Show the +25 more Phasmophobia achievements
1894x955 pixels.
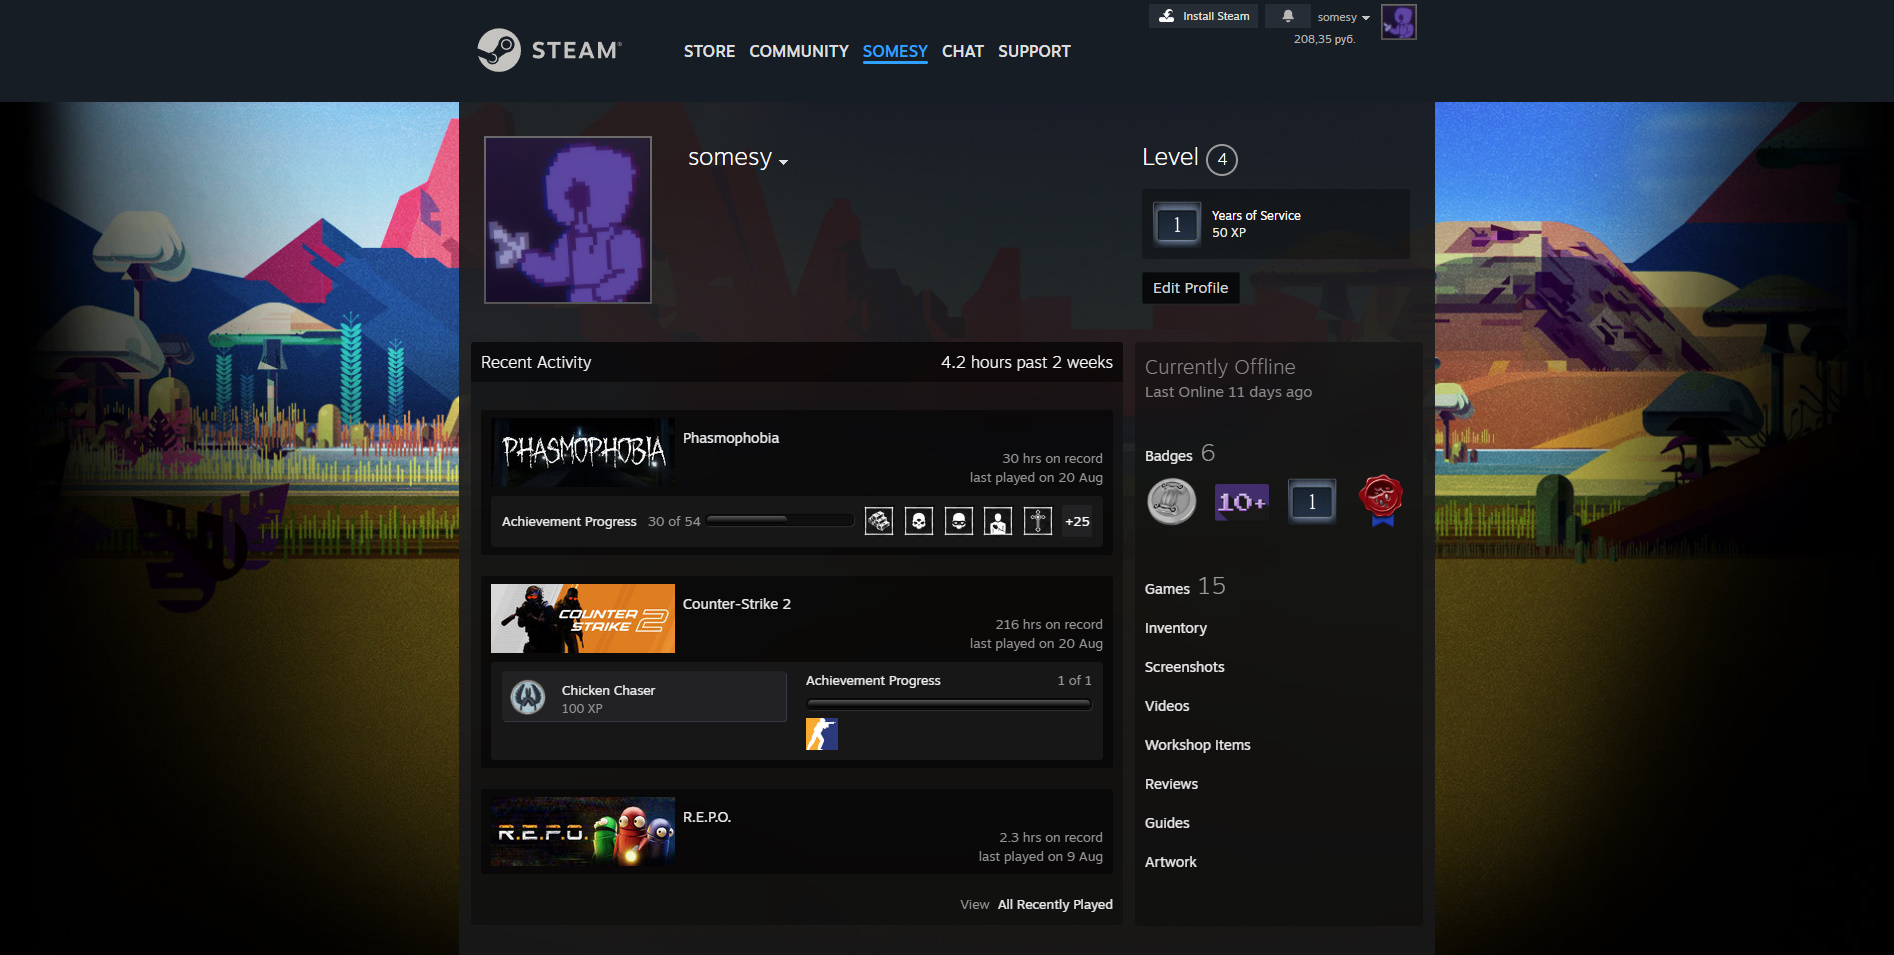(1077, 521)
